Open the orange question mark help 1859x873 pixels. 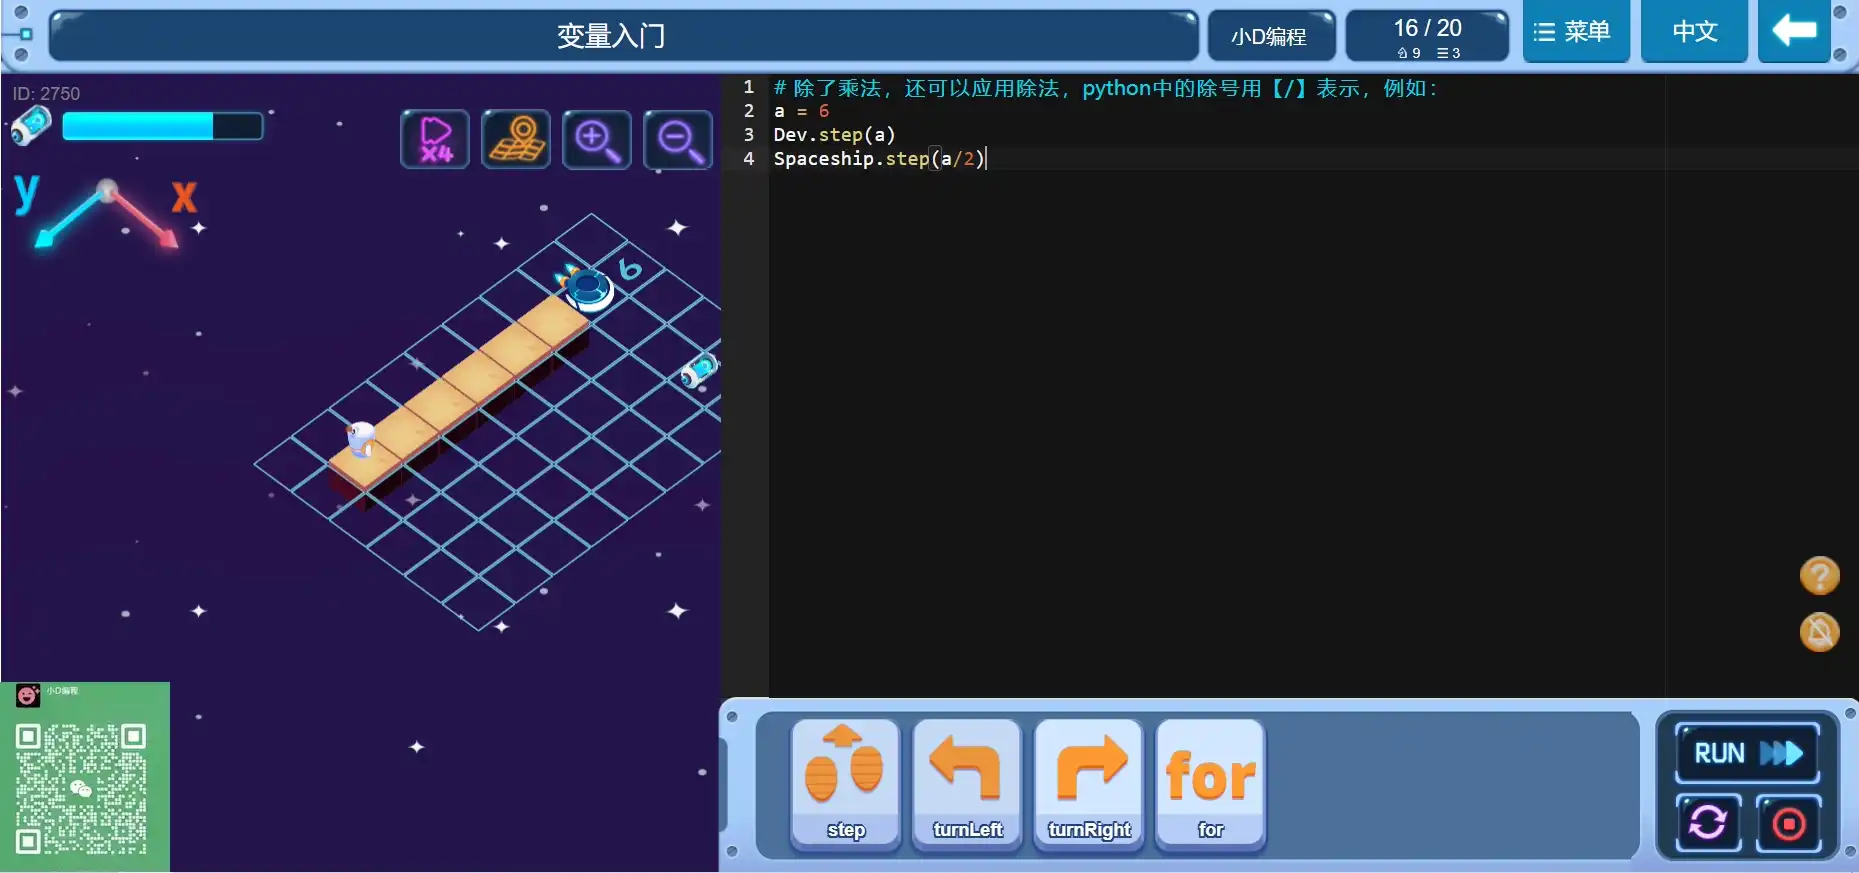click(x=1819, y=575)
